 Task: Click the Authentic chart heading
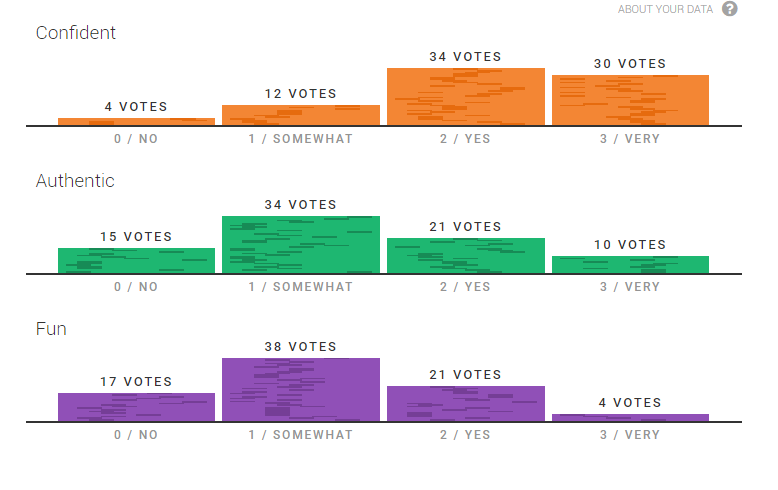(x=75, y=181)
